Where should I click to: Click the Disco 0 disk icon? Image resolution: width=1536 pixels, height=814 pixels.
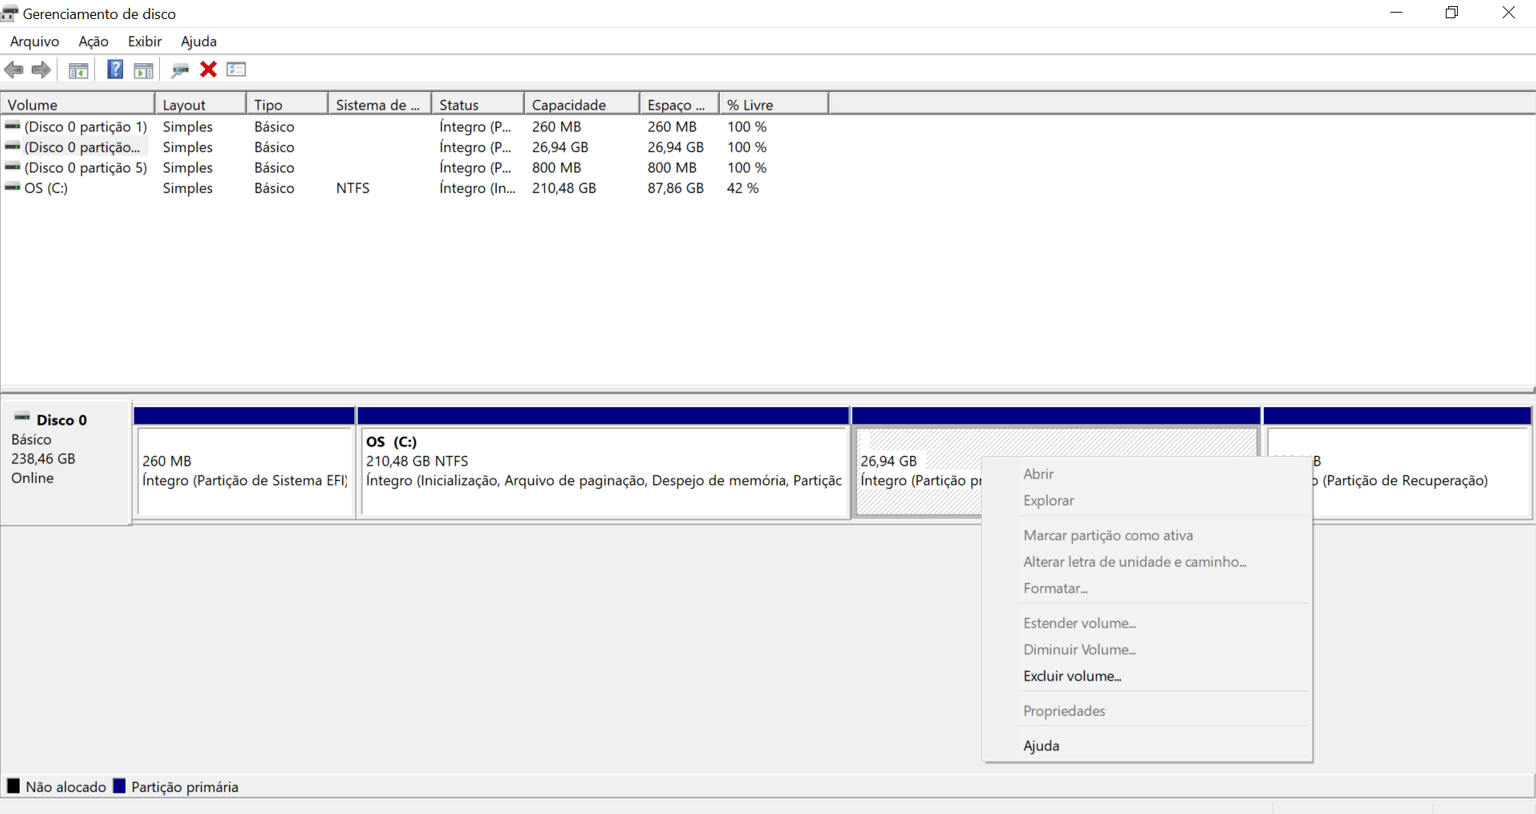click(22, 418)
